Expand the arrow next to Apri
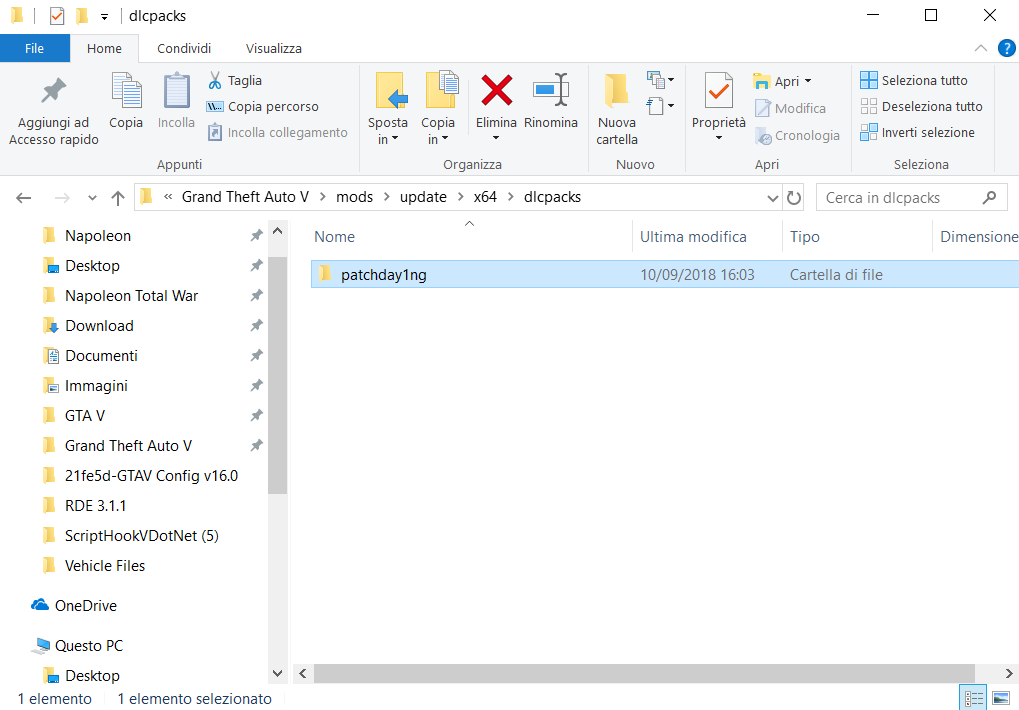This screenshot has height=710, width=1019. coord(808,81)
